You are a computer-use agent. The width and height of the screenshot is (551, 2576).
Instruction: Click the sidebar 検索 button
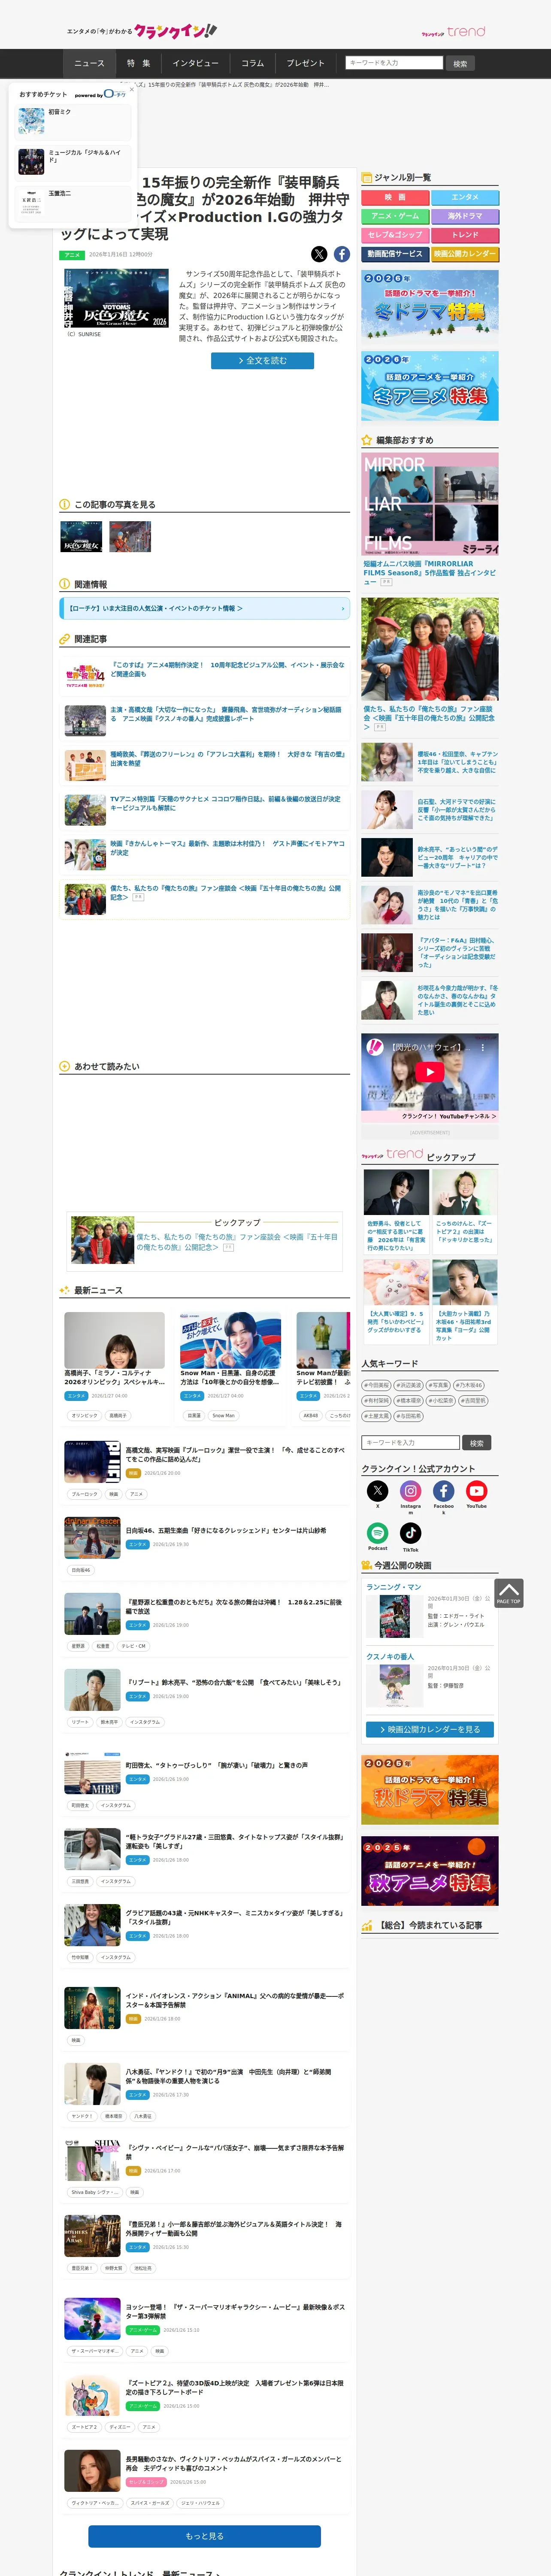[477, 1443]
